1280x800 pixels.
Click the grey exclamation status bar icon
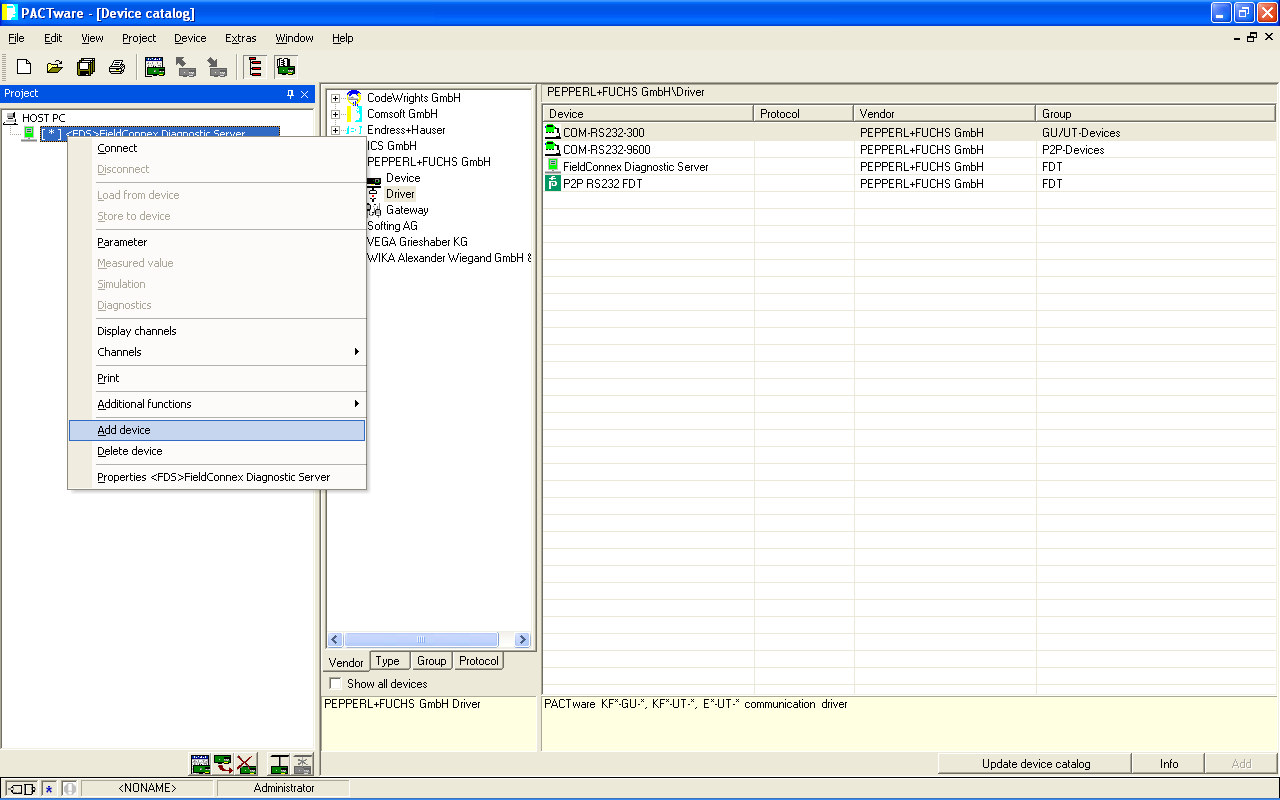point(69,789)
